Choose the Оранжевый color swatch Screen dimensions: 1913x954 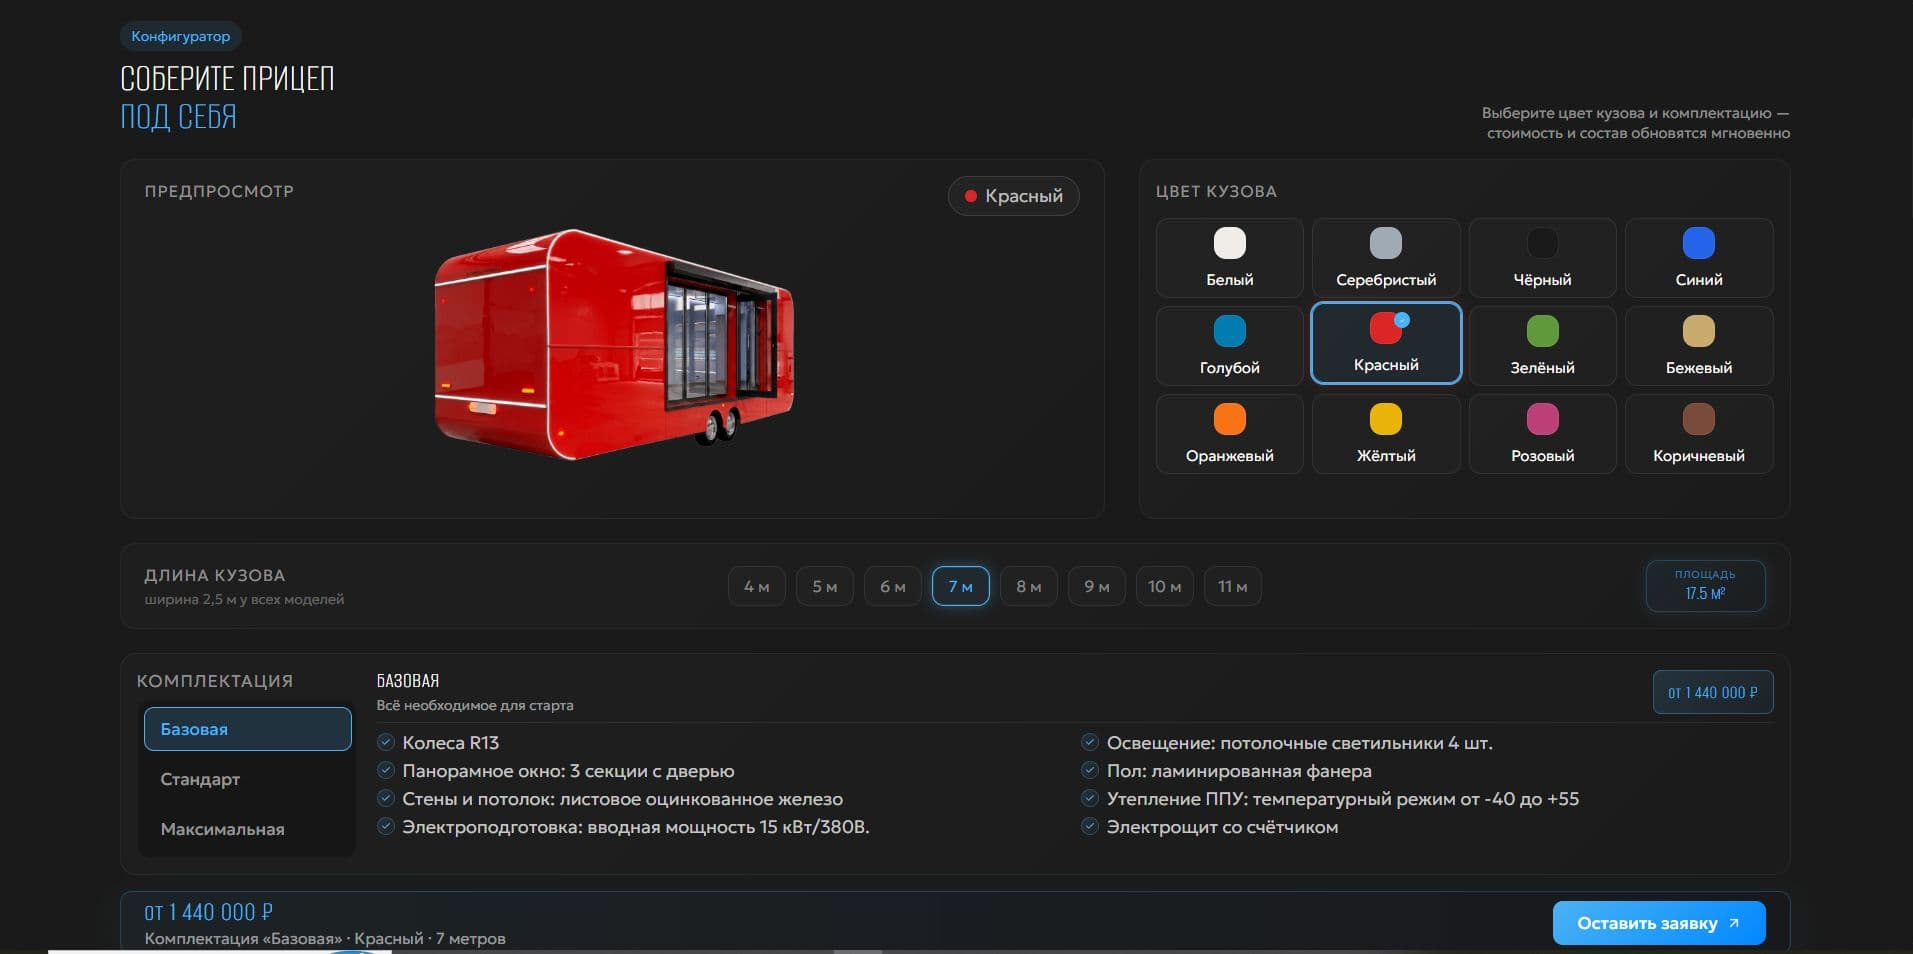[1229, 434]
